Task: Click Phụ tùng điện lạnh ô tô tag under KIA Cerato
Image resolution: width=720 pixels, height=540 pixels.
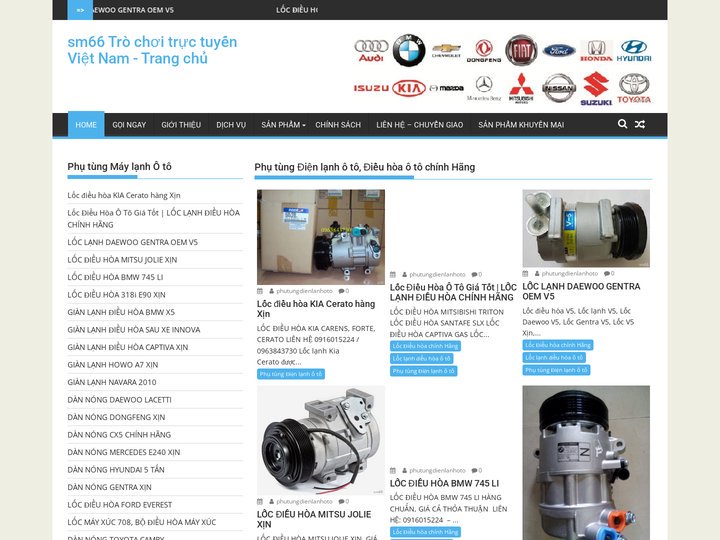Action: point(291,374)
